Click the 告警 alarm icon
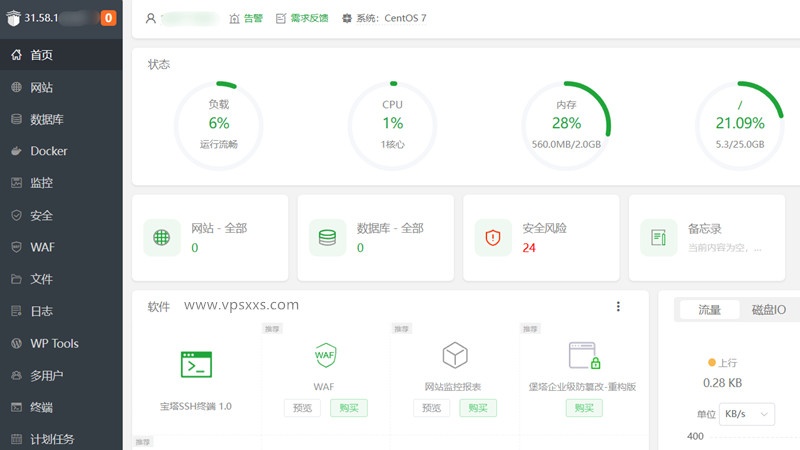Viewport: 800px width, 450px height. [234, 18]
